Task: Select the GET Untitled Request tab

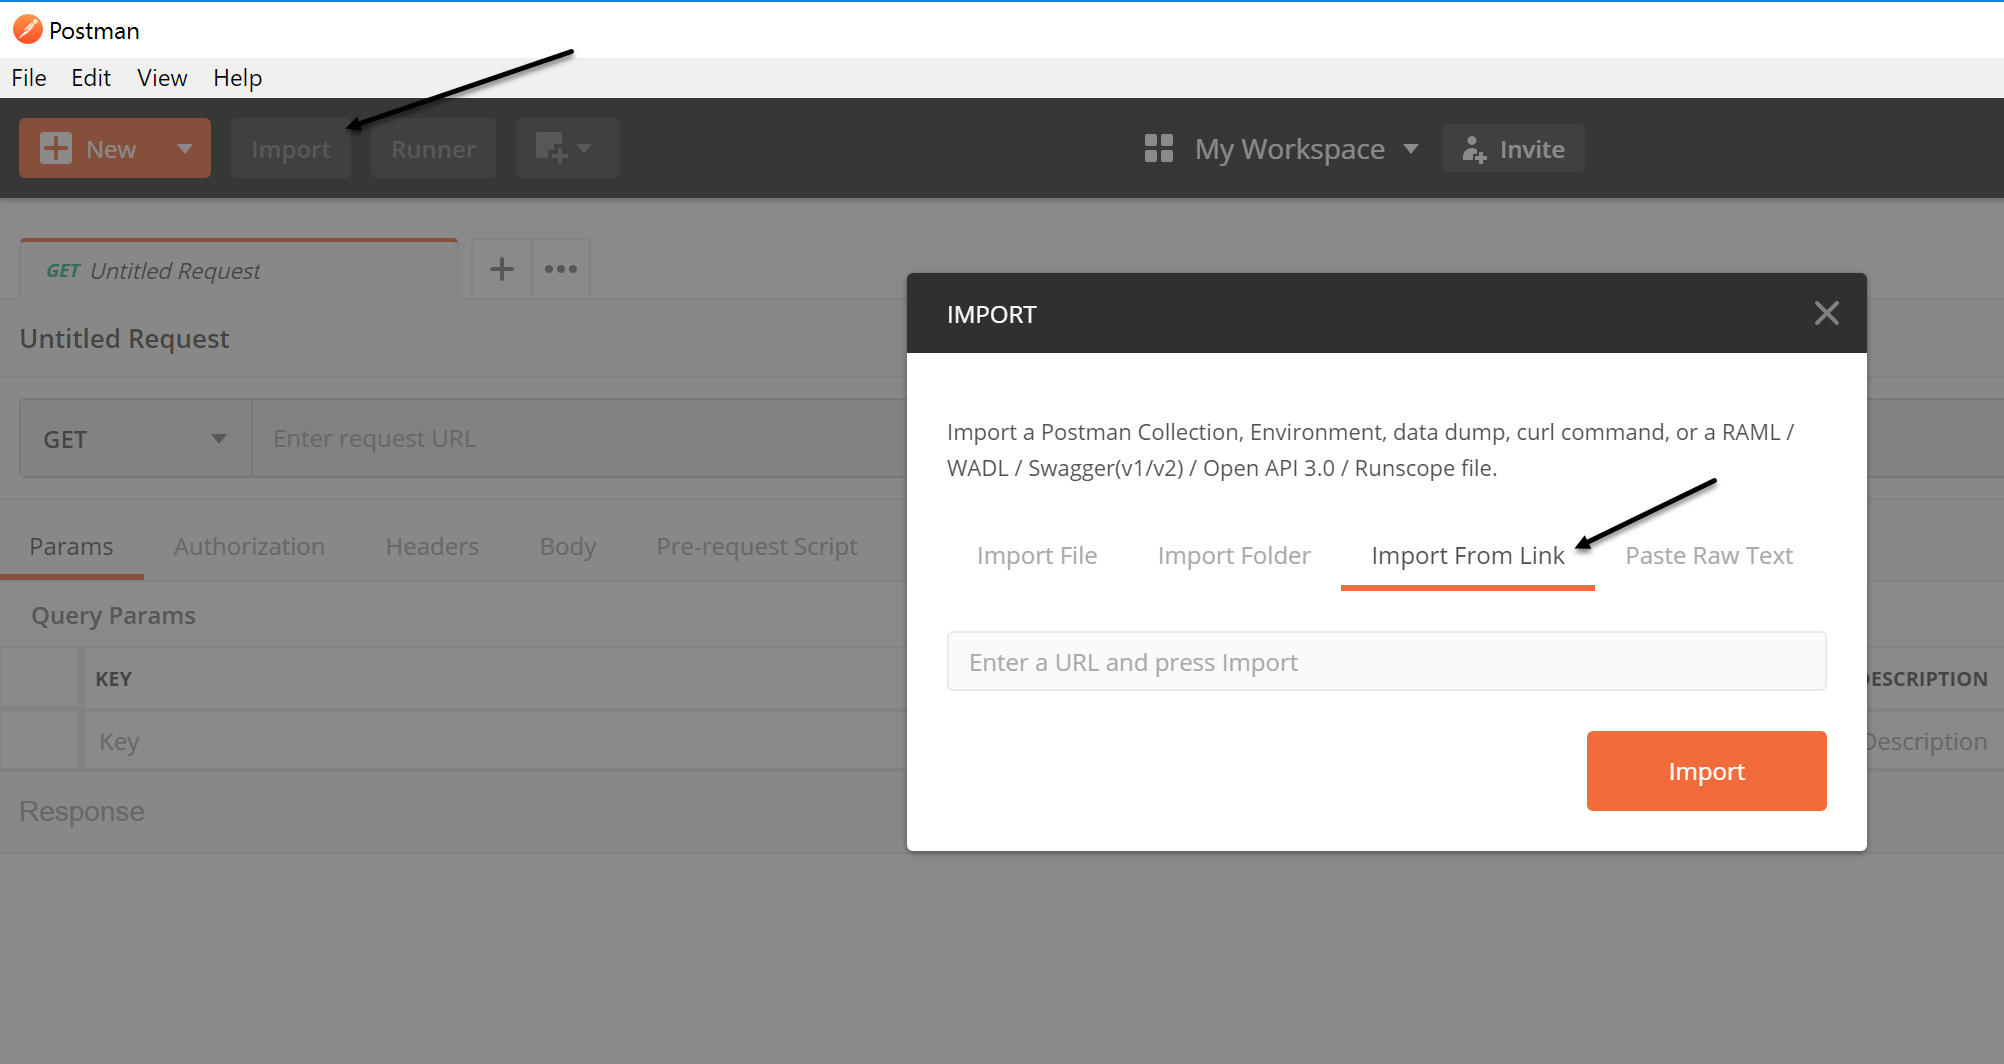Action: click(239, 270)
